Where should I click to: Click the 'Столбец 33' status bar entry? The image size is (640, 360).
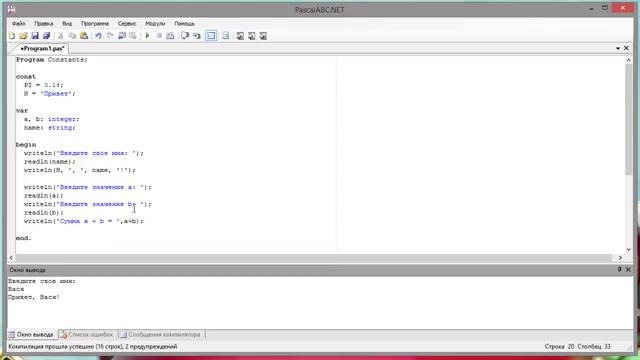[x=594, y=347]
